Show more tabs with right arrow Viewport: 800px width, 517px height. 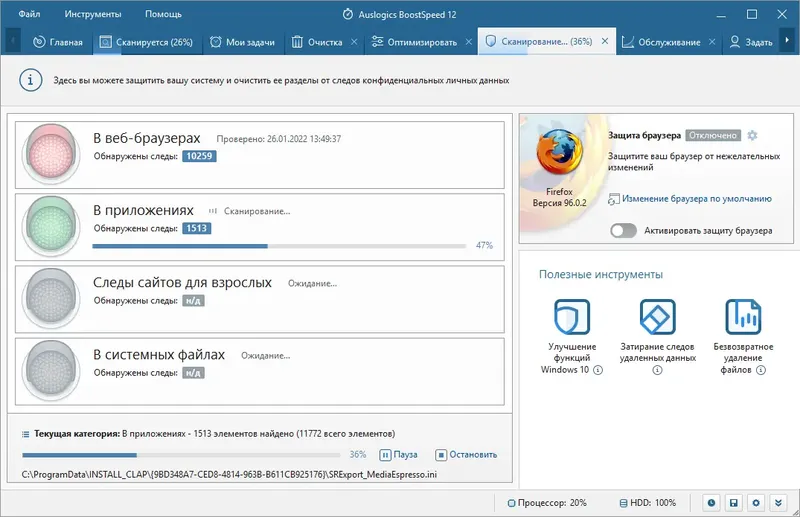[x=787, y=40]
